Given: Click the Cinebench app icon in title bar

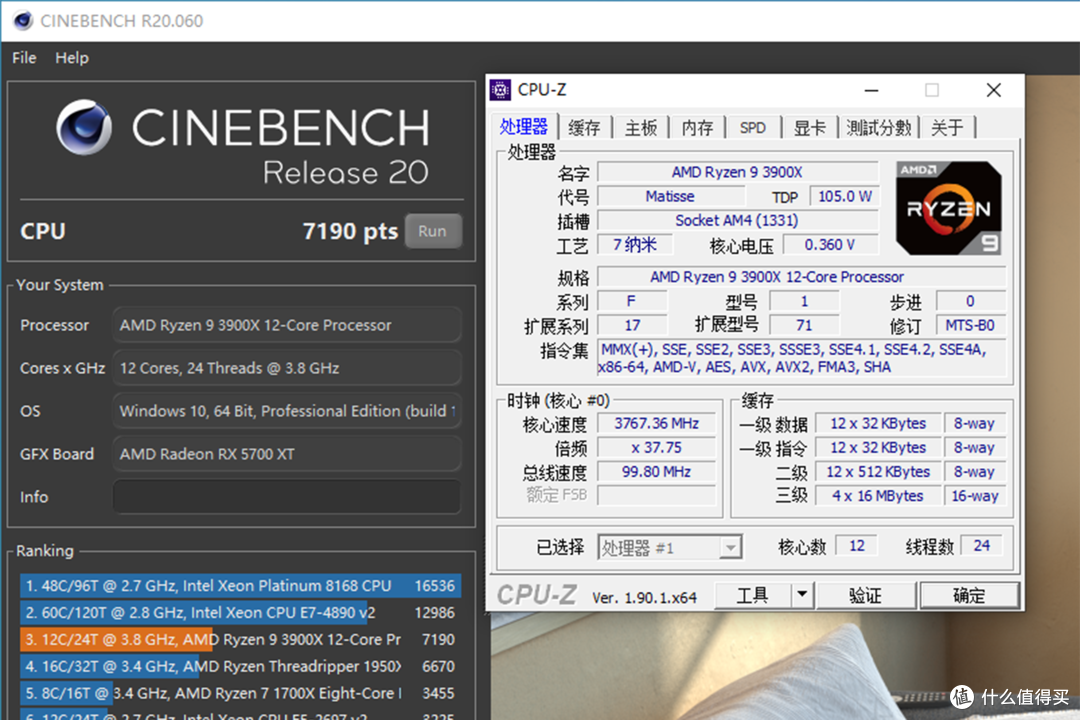Looking at the screenshot, I should (22, 21).
